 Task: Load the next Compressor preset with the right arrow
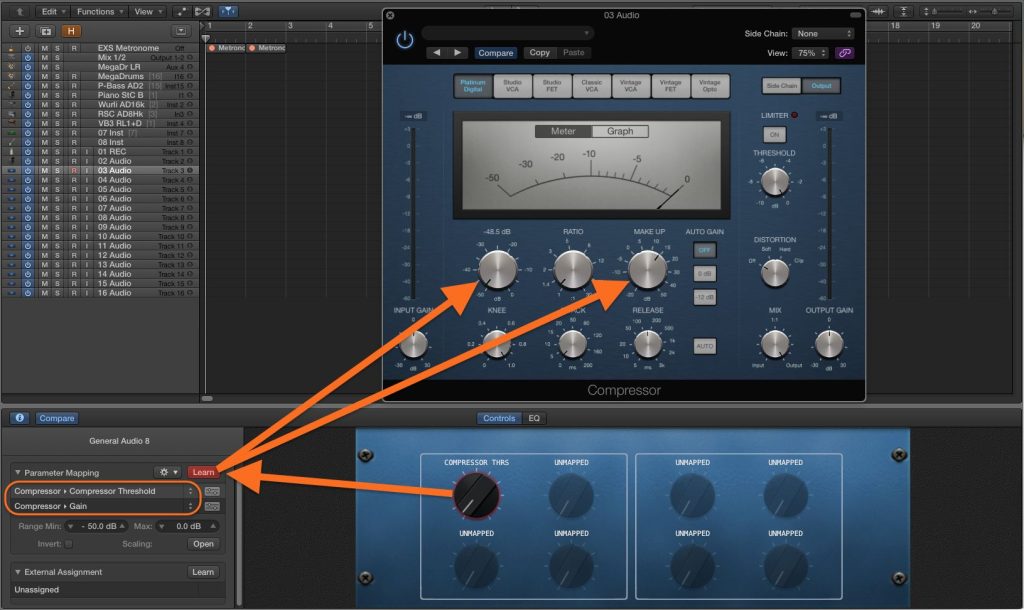[458, 52]
